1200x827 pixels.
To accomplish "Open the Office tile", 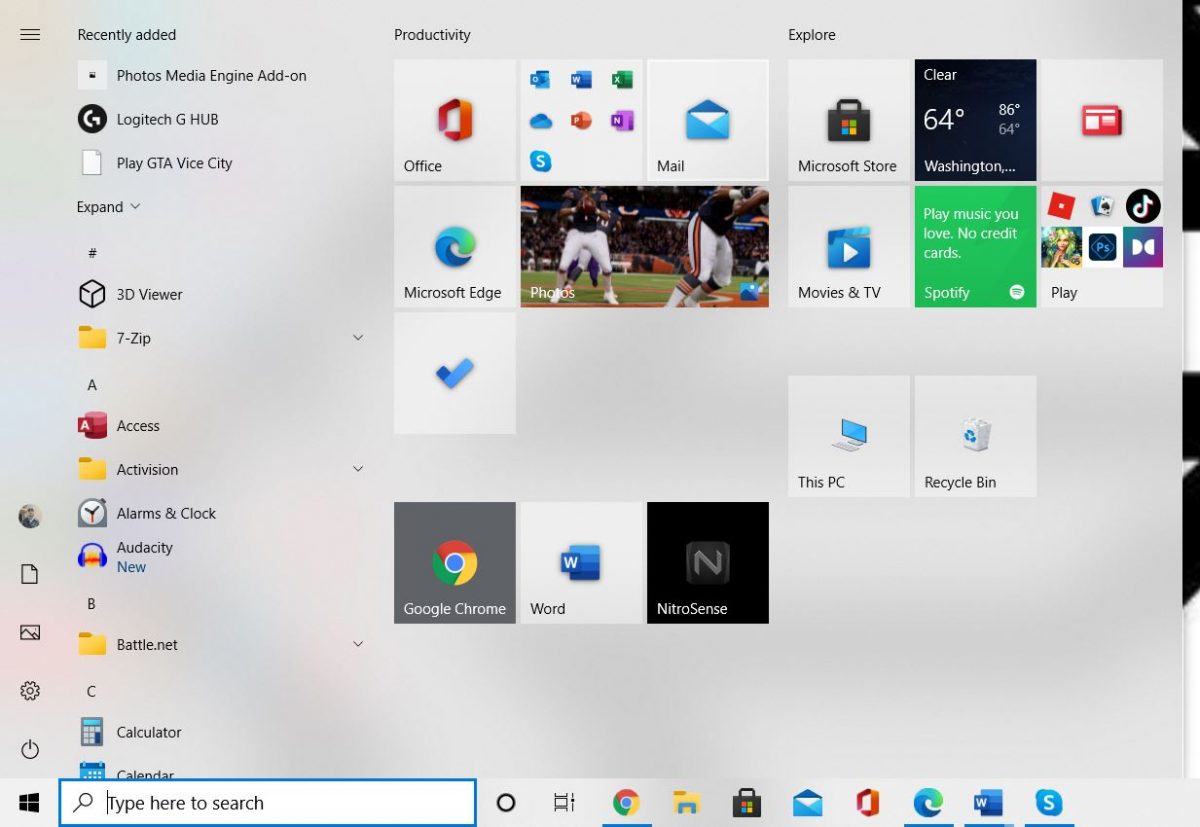I will [x=454, y=120].
